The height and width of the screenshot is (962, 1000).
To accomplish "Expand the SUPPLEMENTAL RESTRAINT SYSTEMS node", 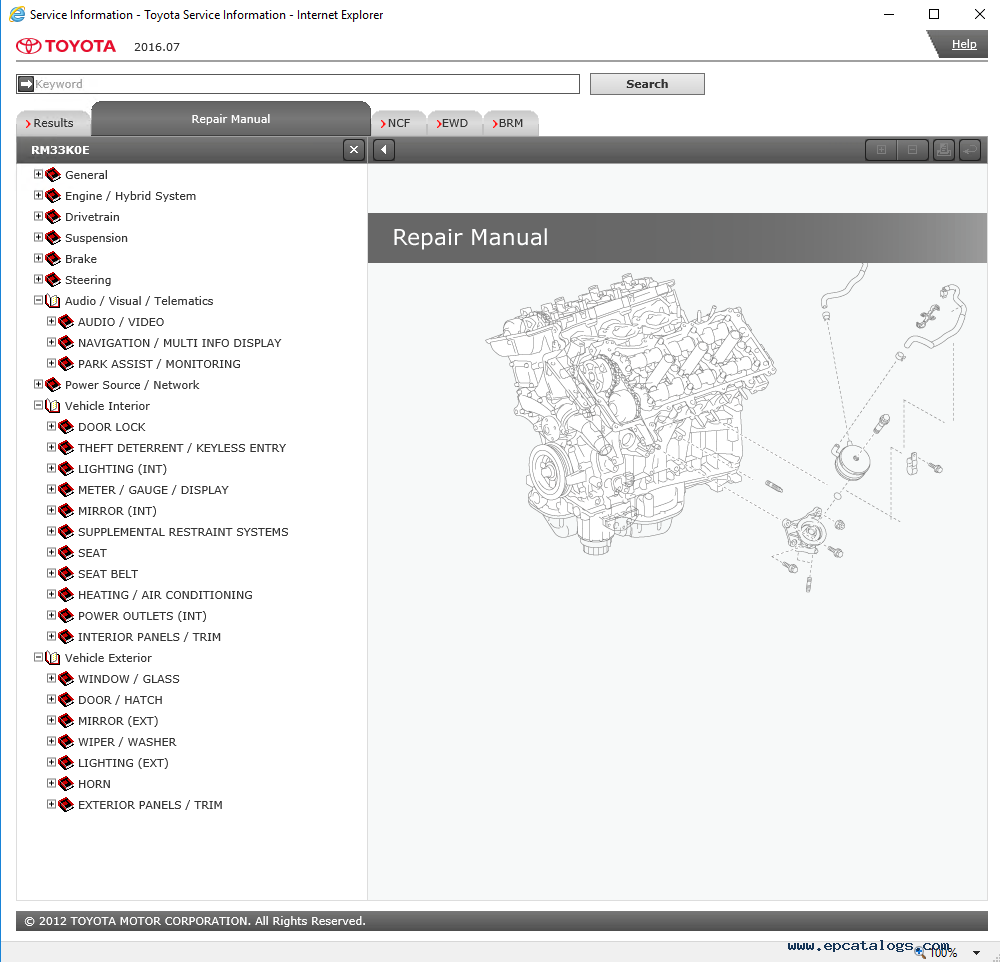I will [x=51, y=531].
